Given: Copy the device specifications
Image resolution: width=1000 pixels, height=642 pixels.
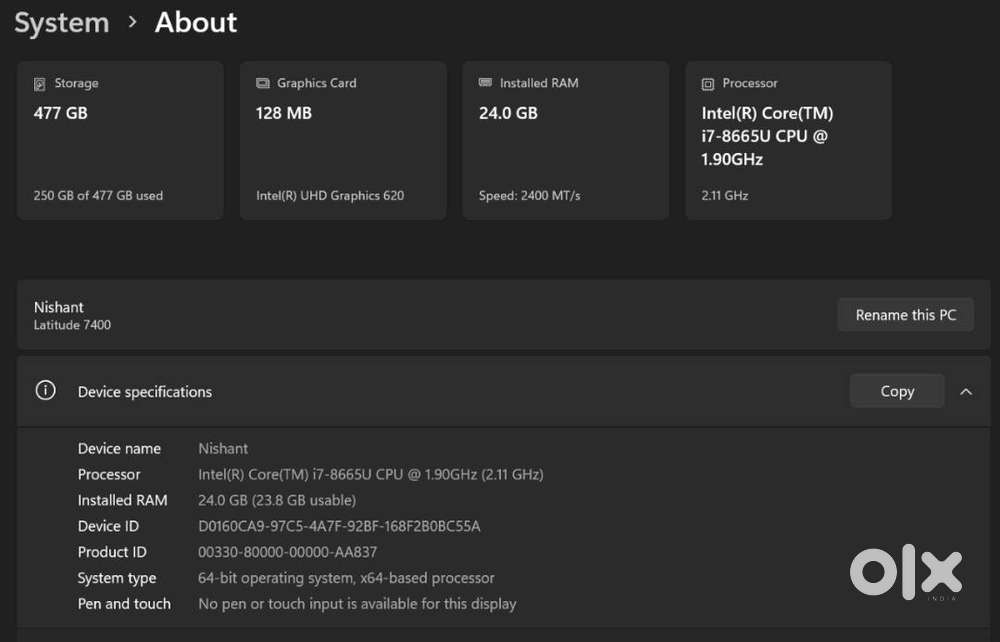Looking at the screenshot, I should coord(896,391).
